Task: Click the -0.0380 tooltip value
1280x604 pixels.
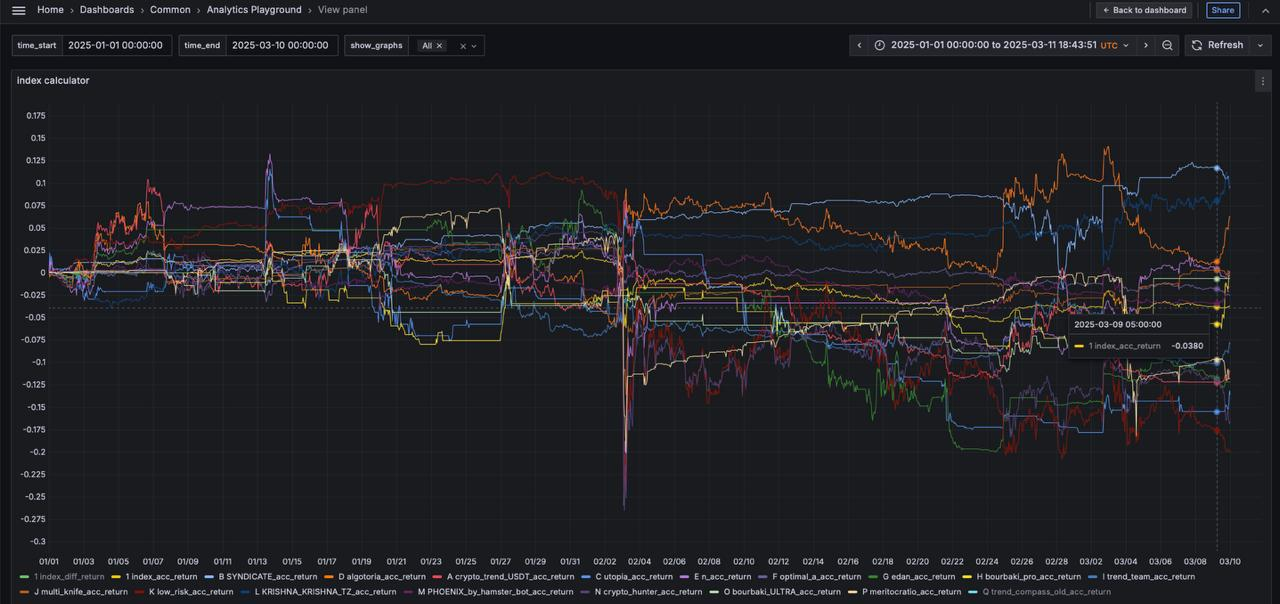Action: pyautogui.click(x=1186, y=346)
